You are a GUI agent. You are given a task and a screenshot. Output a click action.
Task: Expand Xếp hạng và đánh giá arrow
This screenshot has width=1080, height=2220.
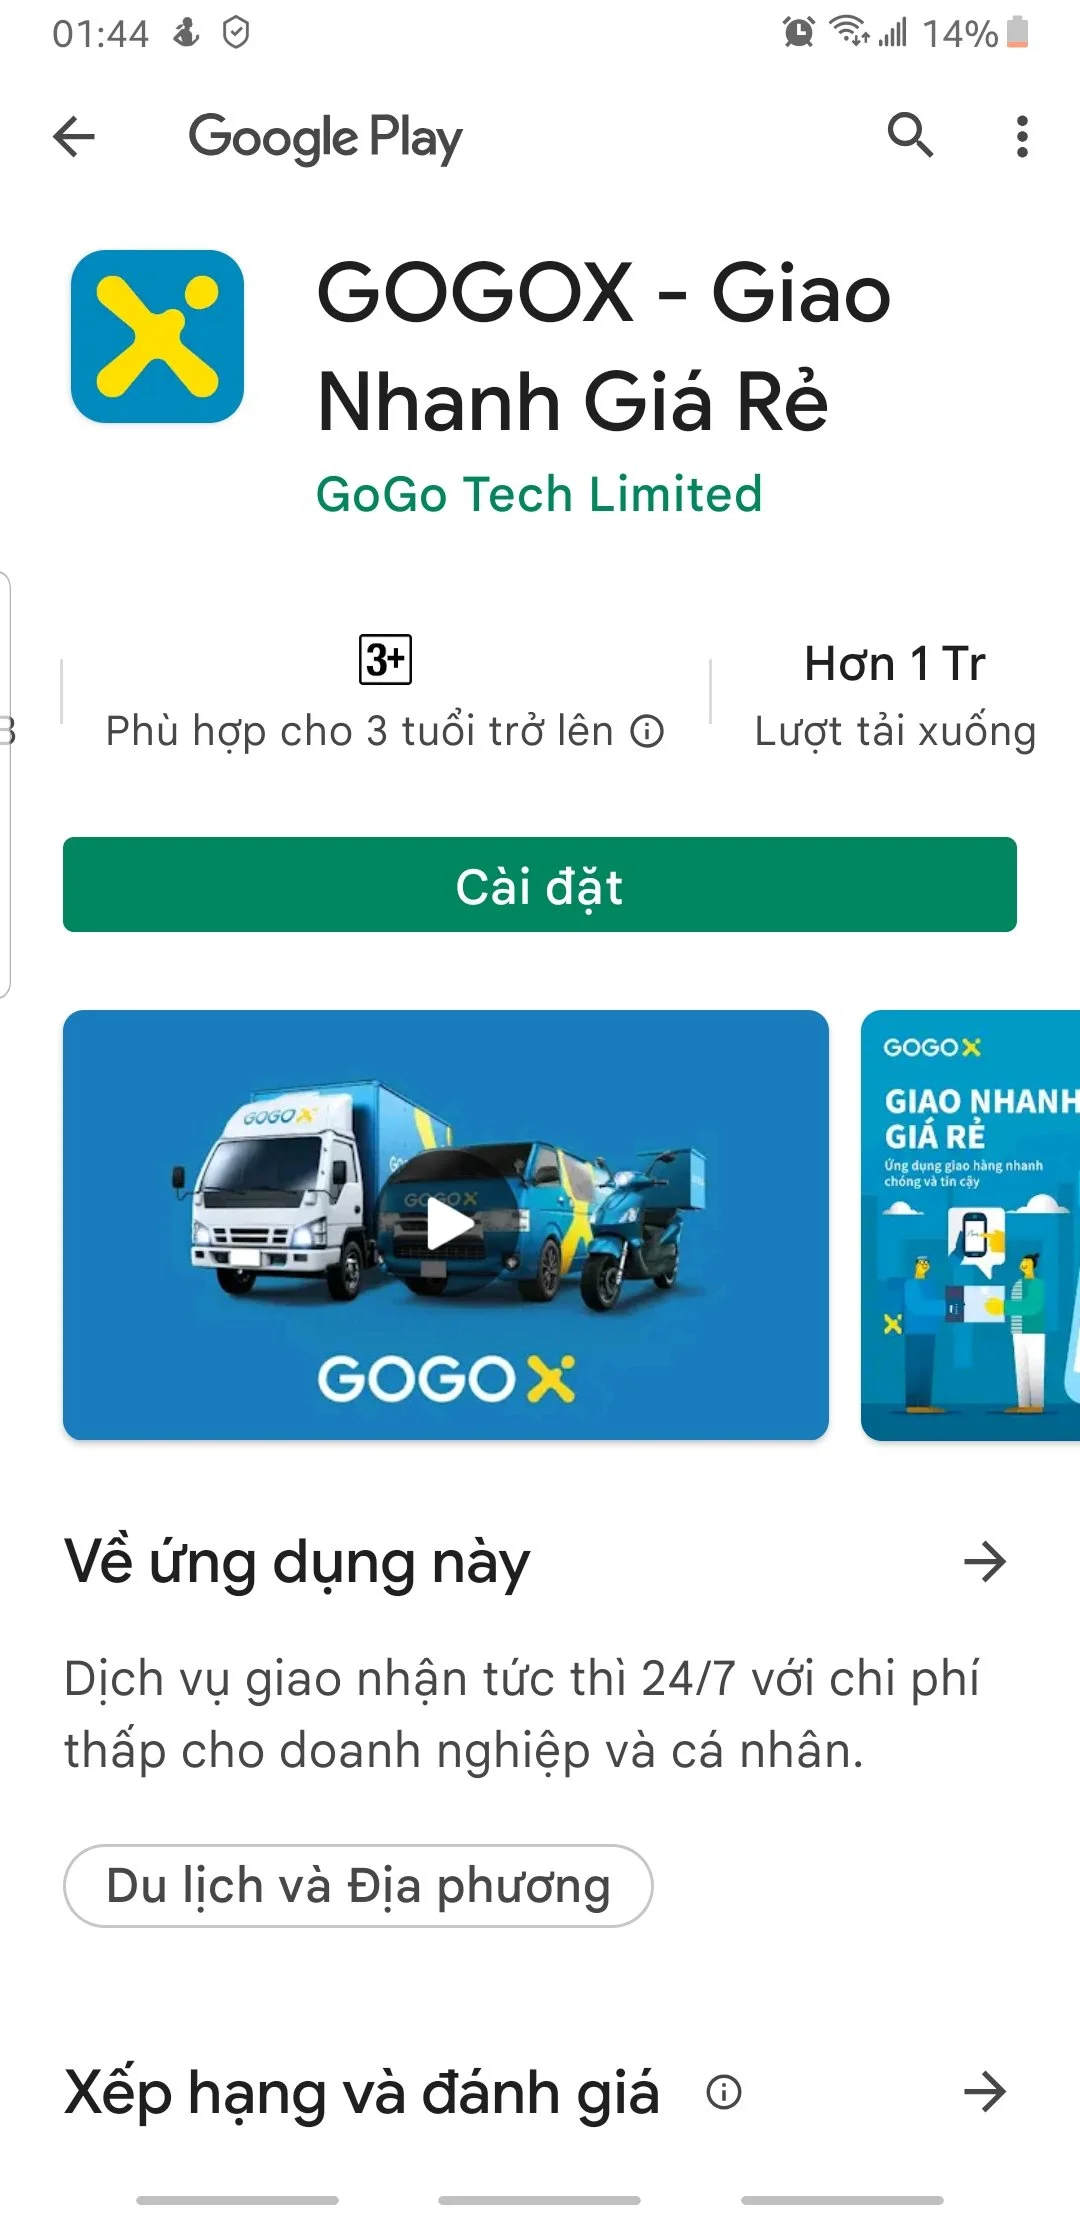(985, 2091)
